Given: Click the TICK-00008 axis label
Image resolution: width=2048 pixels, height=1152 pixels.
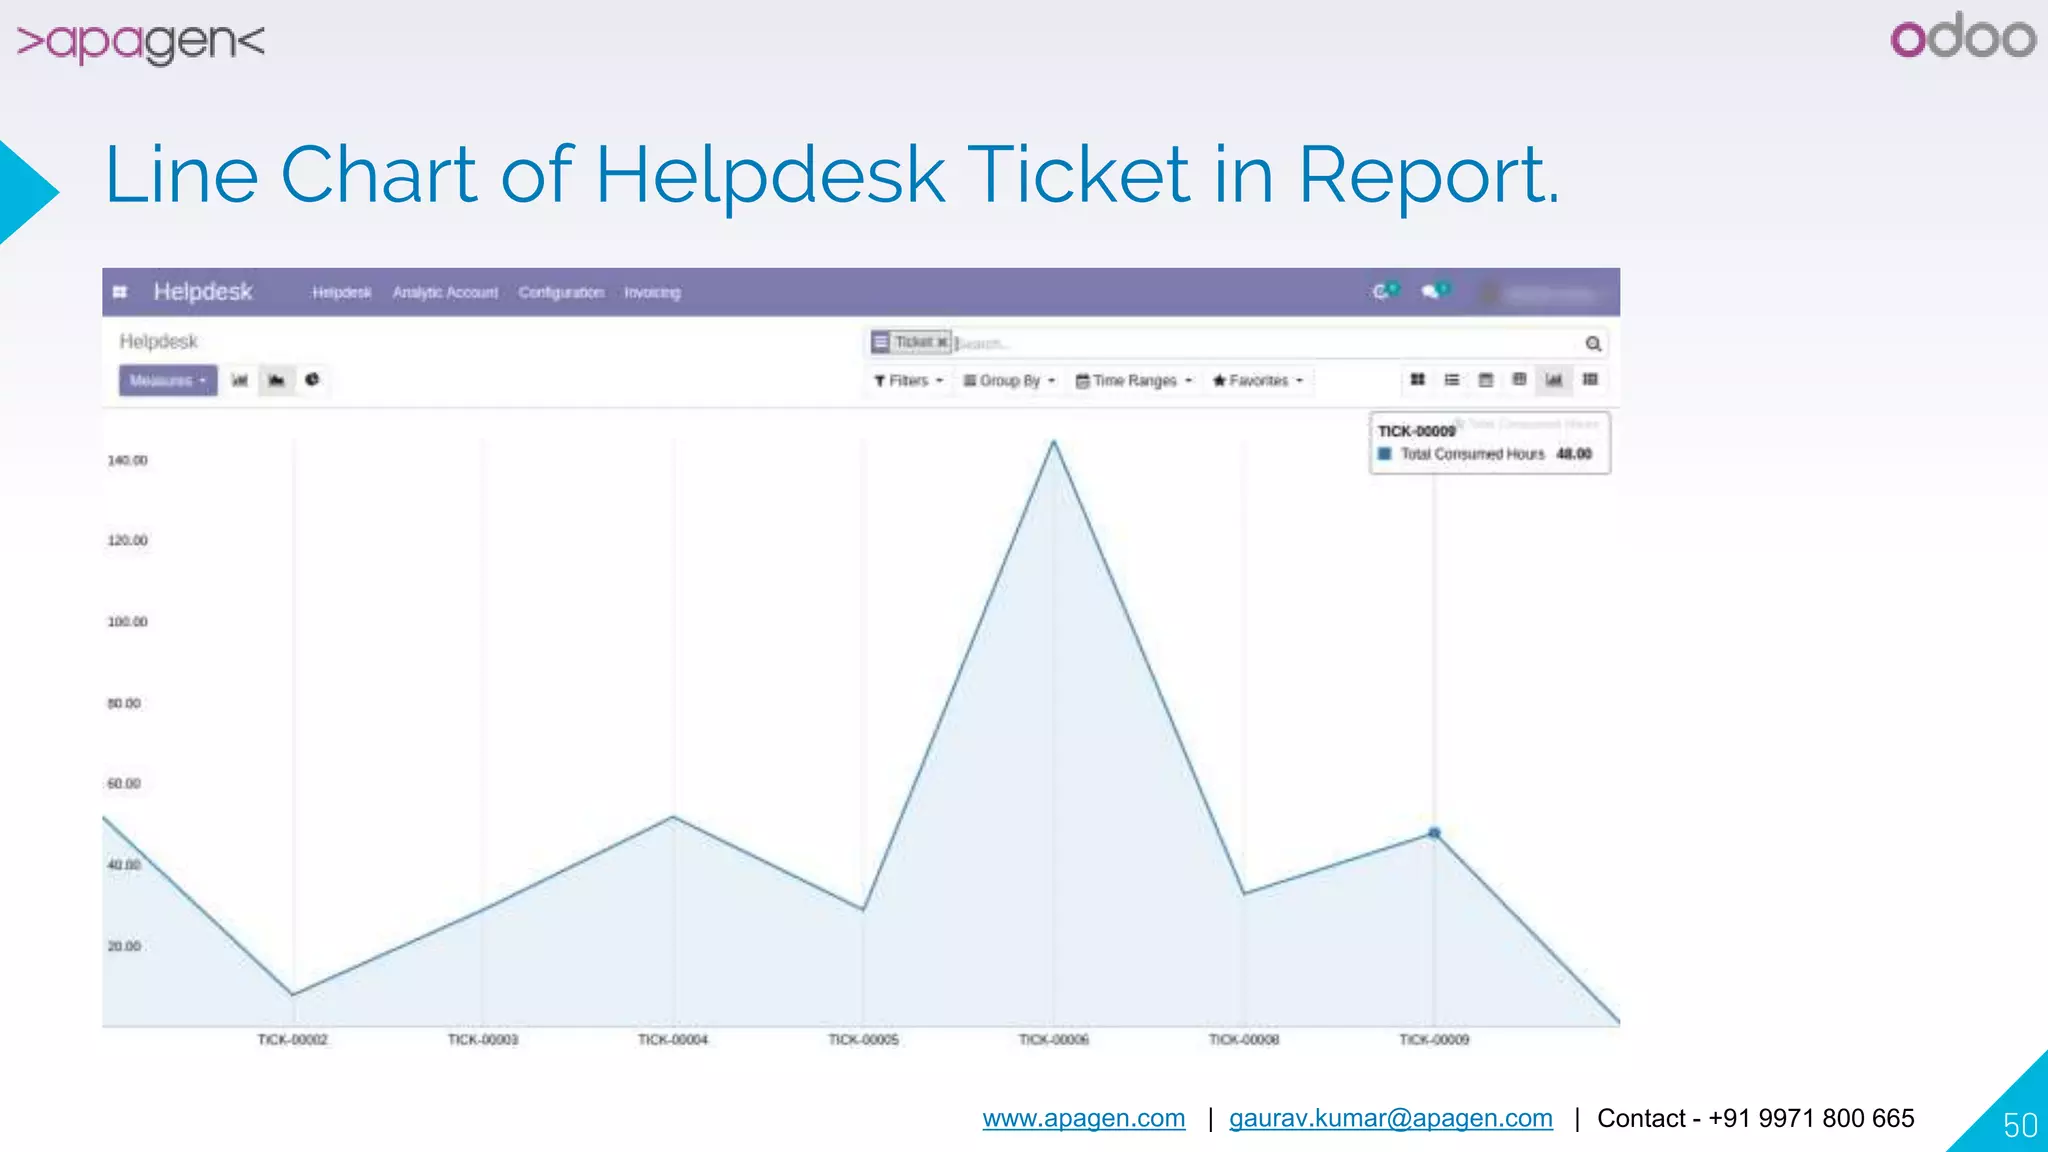Looking at the screenshot, I should (1244, 1040).
